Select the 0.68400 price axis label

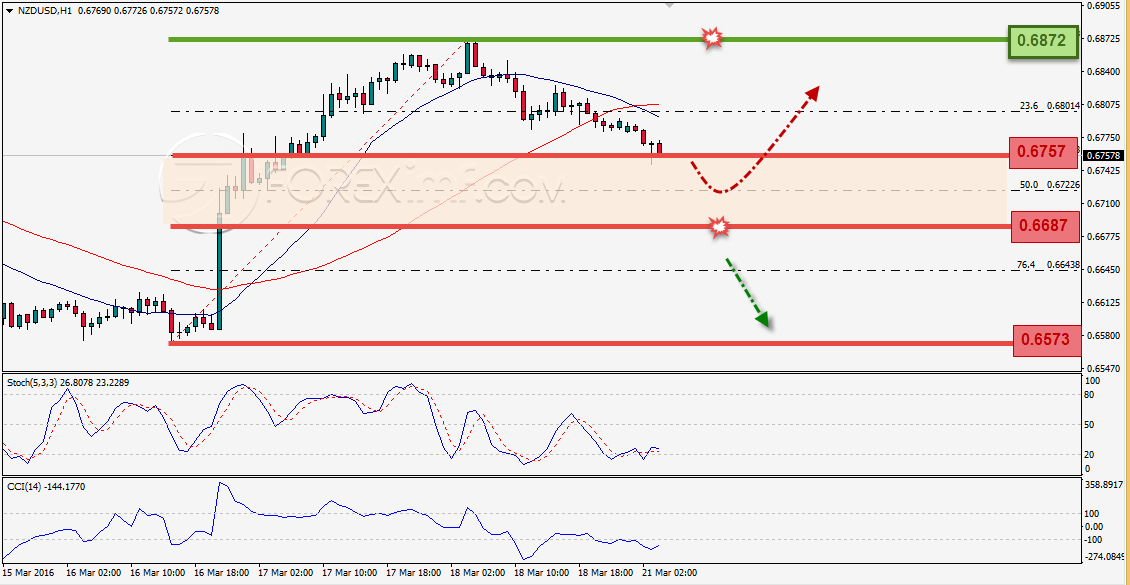1103,71
